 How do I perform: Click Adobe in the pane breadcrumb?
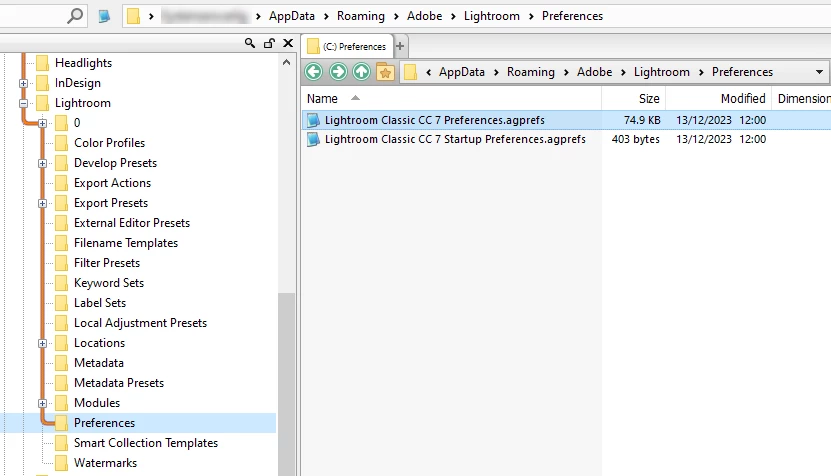point(595,72)
